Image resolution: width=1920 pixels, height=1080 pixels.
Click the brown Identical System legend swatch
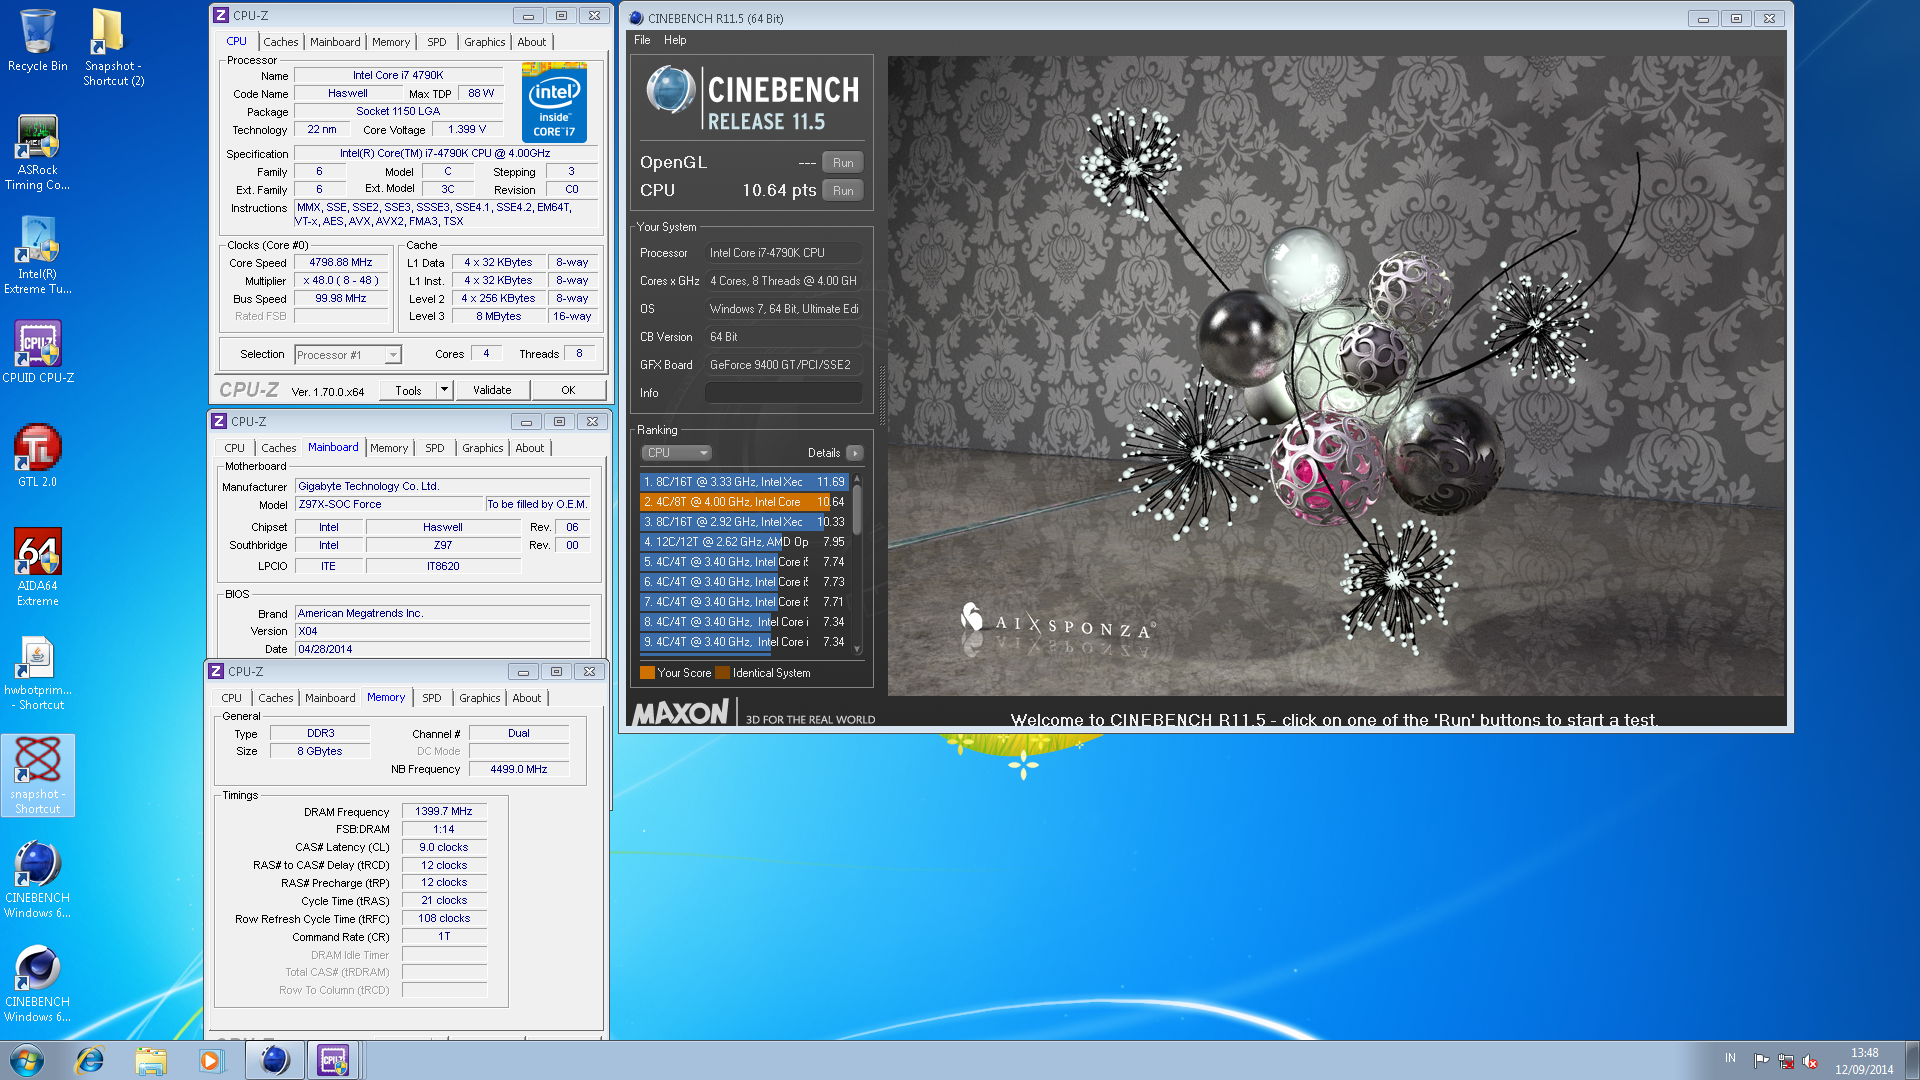(722, 673)
